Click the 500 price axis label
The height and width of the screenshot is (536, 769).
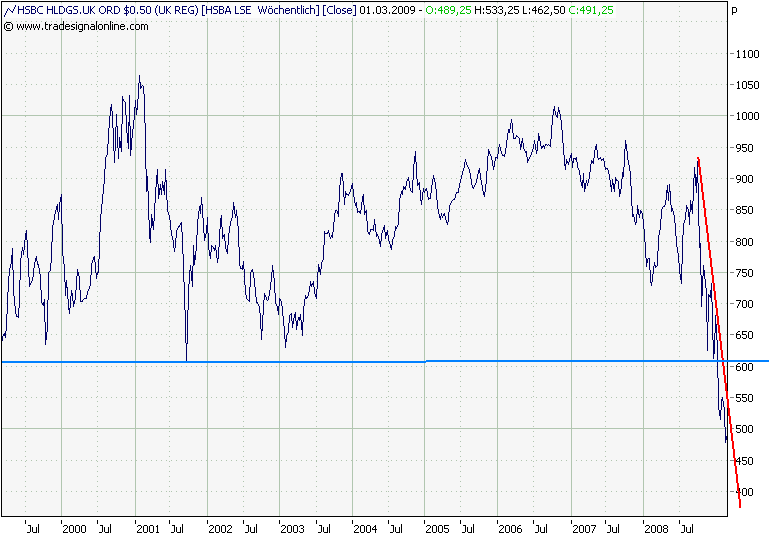(x=744, y=429)
